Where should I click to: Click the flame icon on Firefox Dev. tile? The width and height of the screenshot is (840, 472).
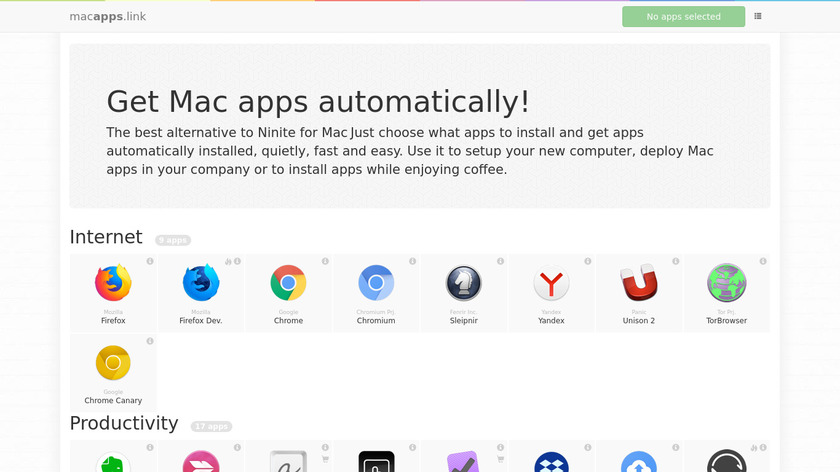coord(228,261)
